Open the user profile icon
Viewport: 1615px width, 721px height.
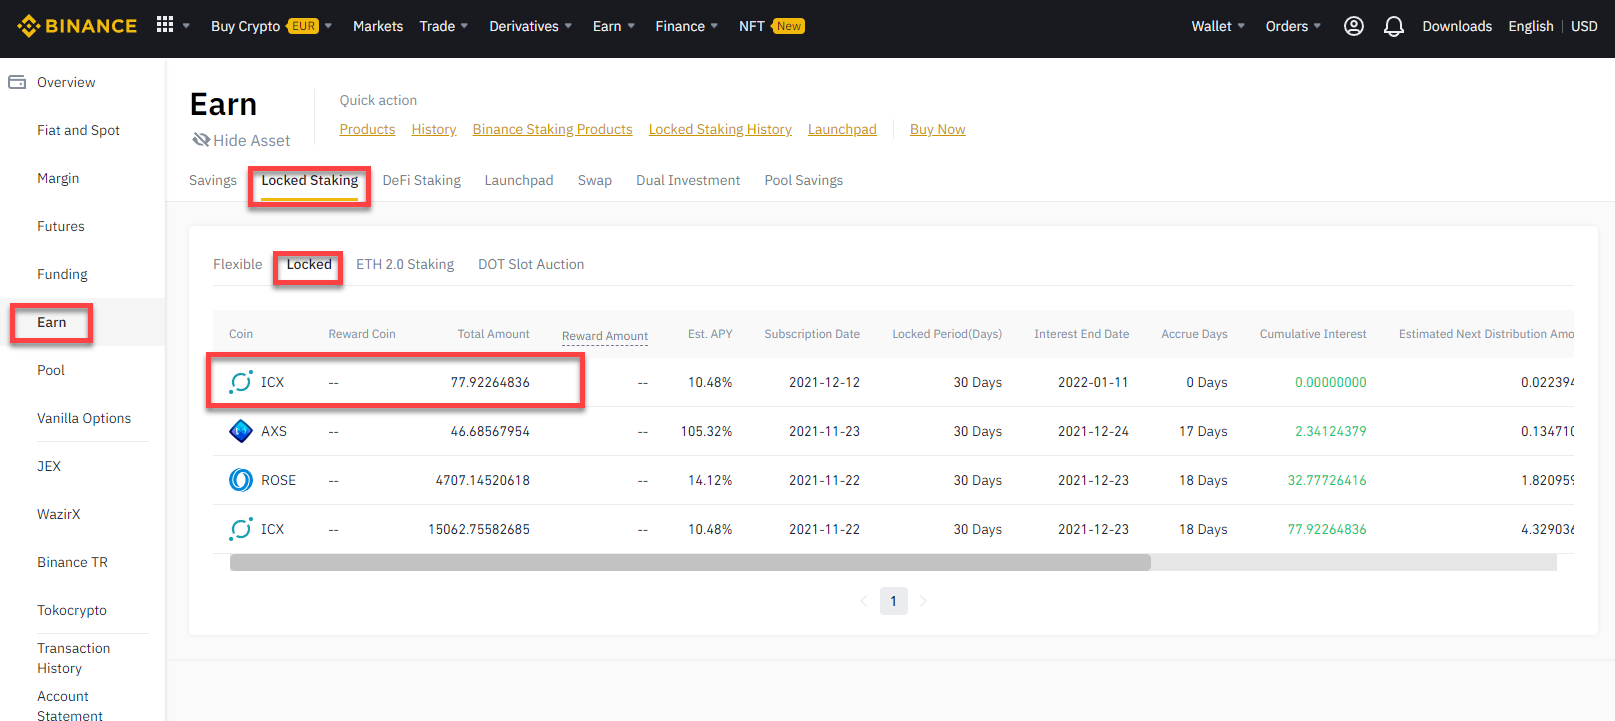(1353, 26)
